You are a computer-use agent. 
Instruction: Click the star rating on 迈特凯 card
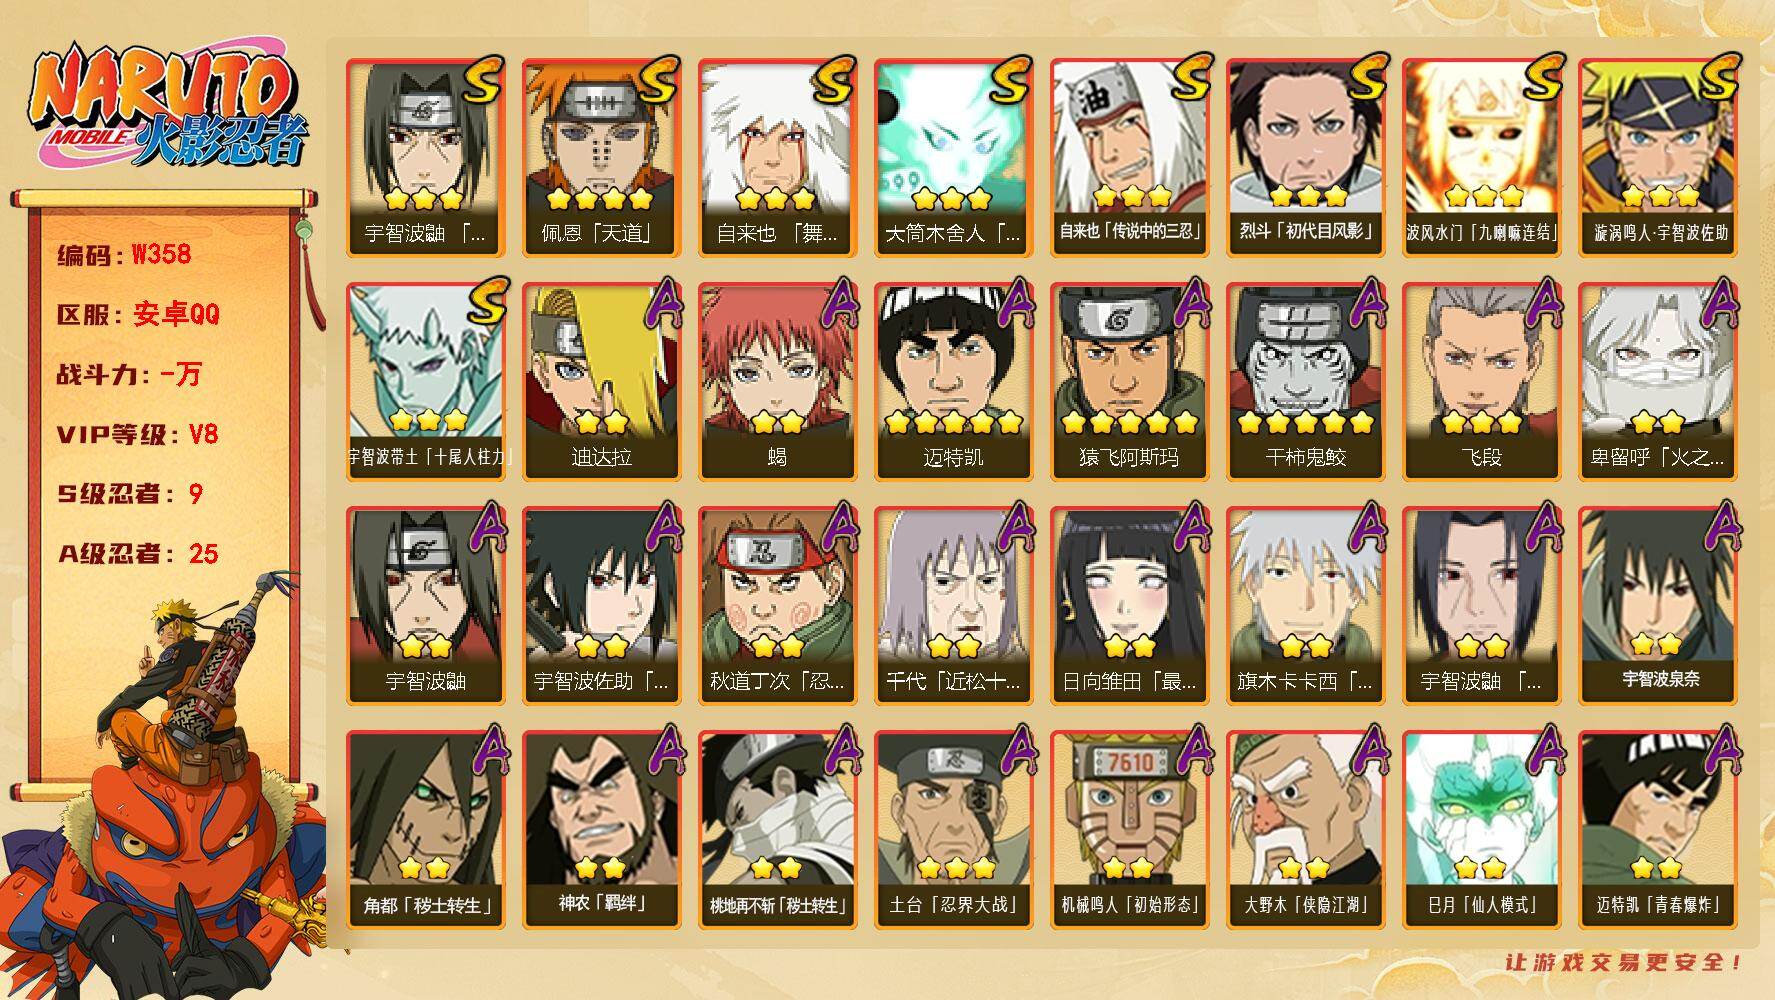(953, 422)
